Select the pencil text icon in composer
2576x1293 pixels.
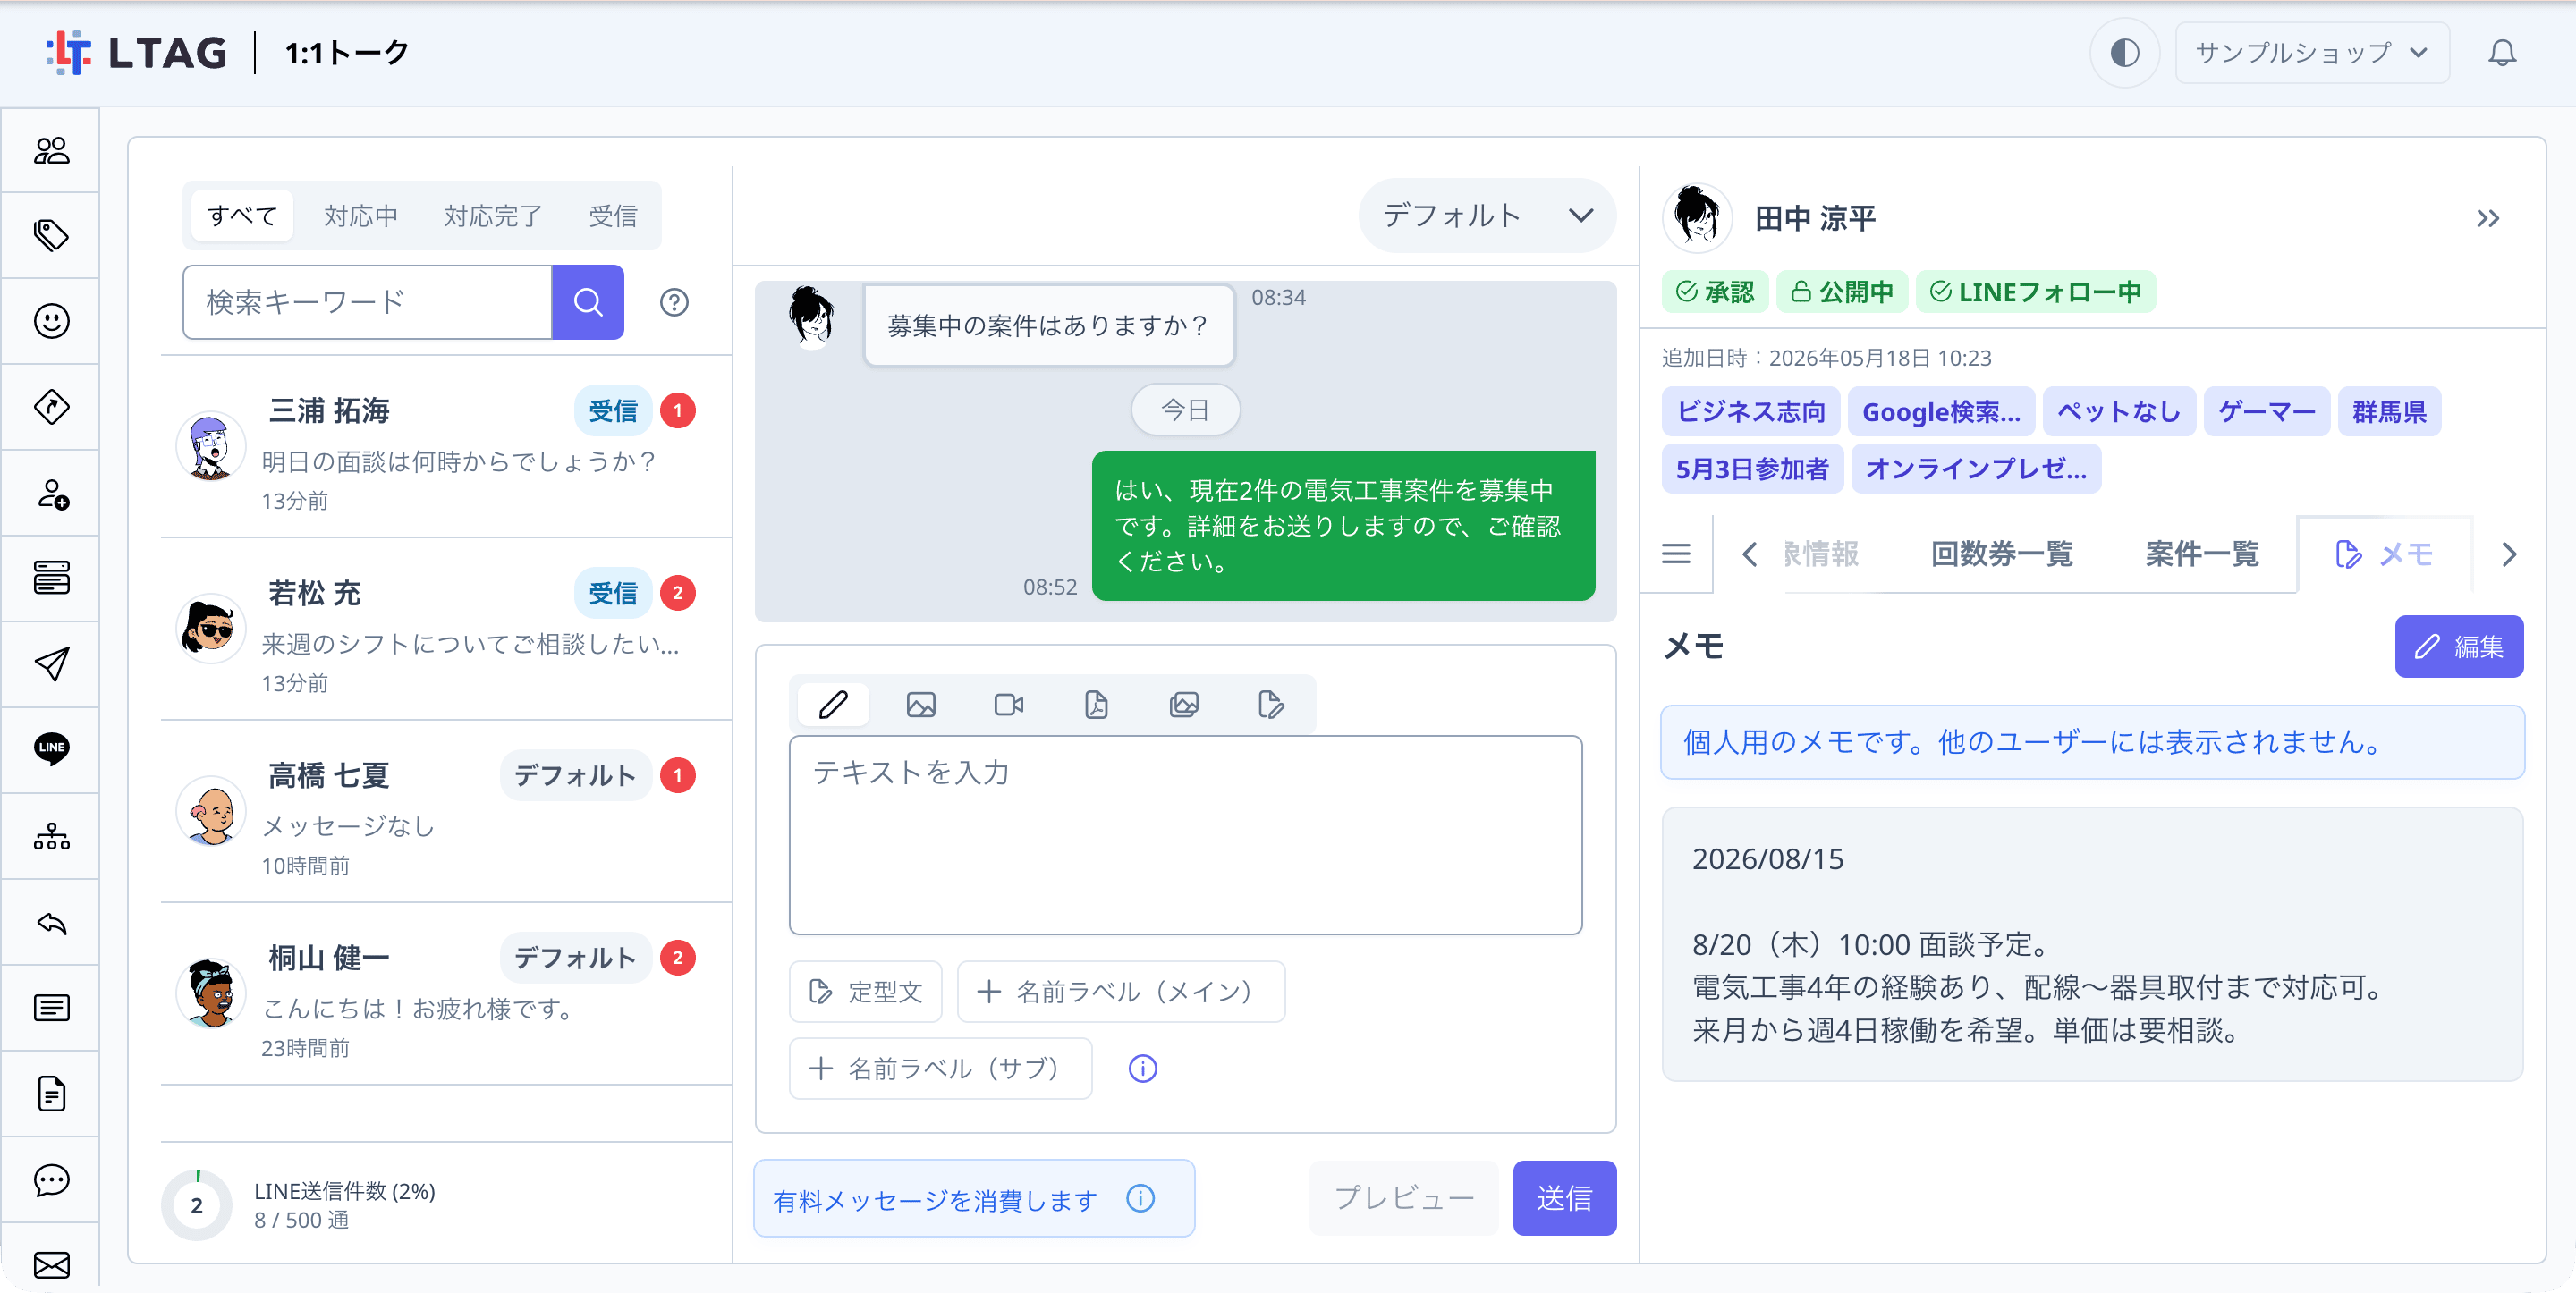click(x=833, y=705)
